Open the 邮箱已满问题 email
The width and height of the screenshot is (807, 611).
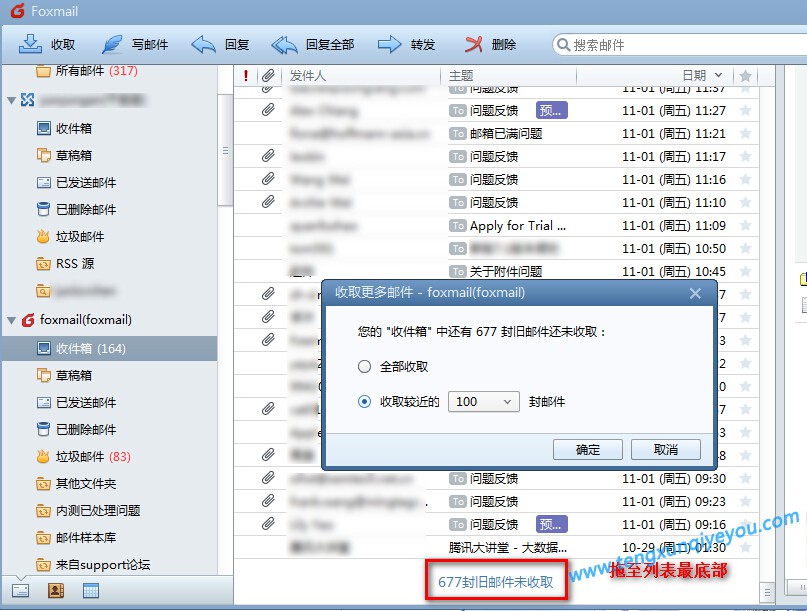pos(496,134)
